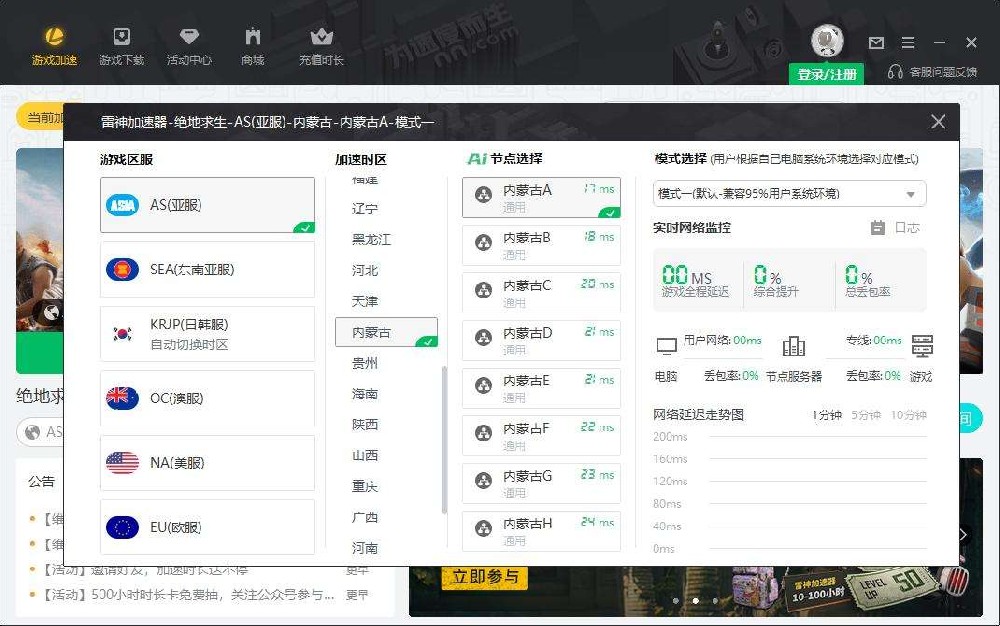
Task: Select the KRJP(日韩服) game region
Action: click(207, 333)
